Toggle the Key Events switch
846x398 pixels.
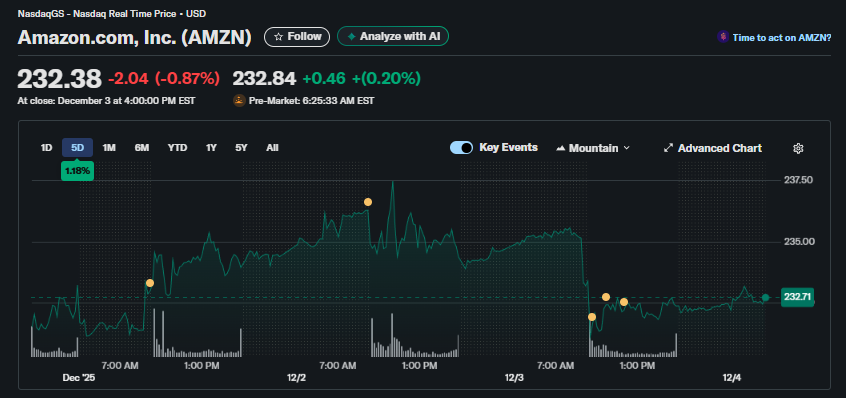(x=461, y=148)
